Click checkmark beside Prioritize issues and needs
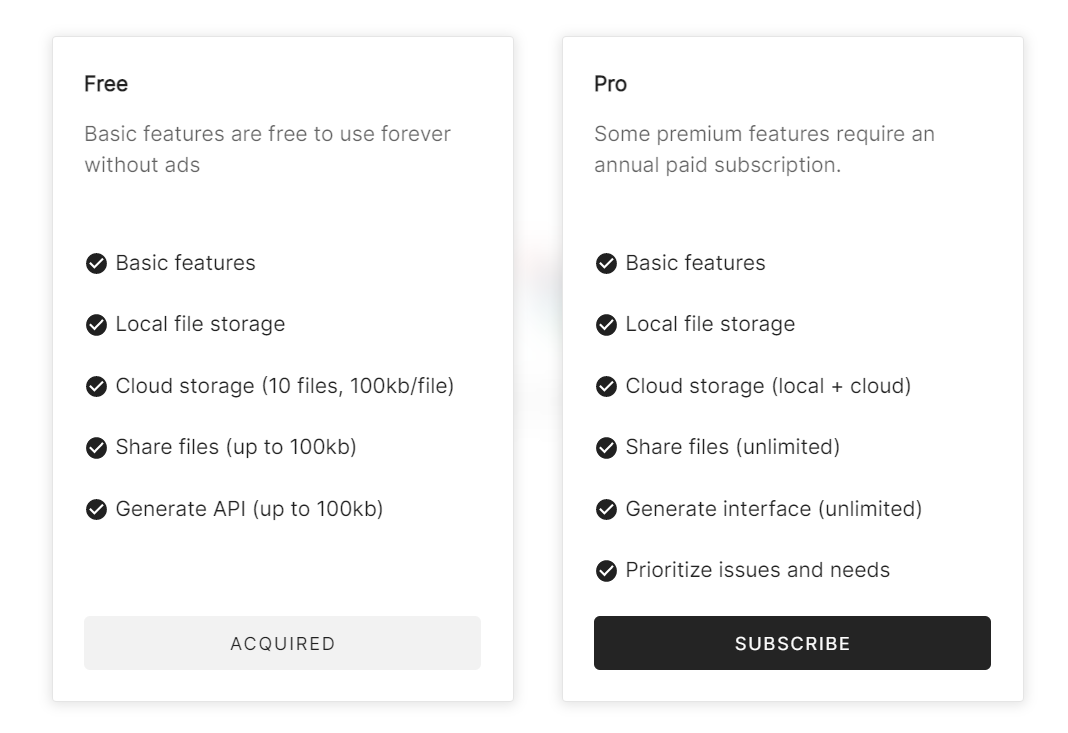 click(x=606, y=571)
